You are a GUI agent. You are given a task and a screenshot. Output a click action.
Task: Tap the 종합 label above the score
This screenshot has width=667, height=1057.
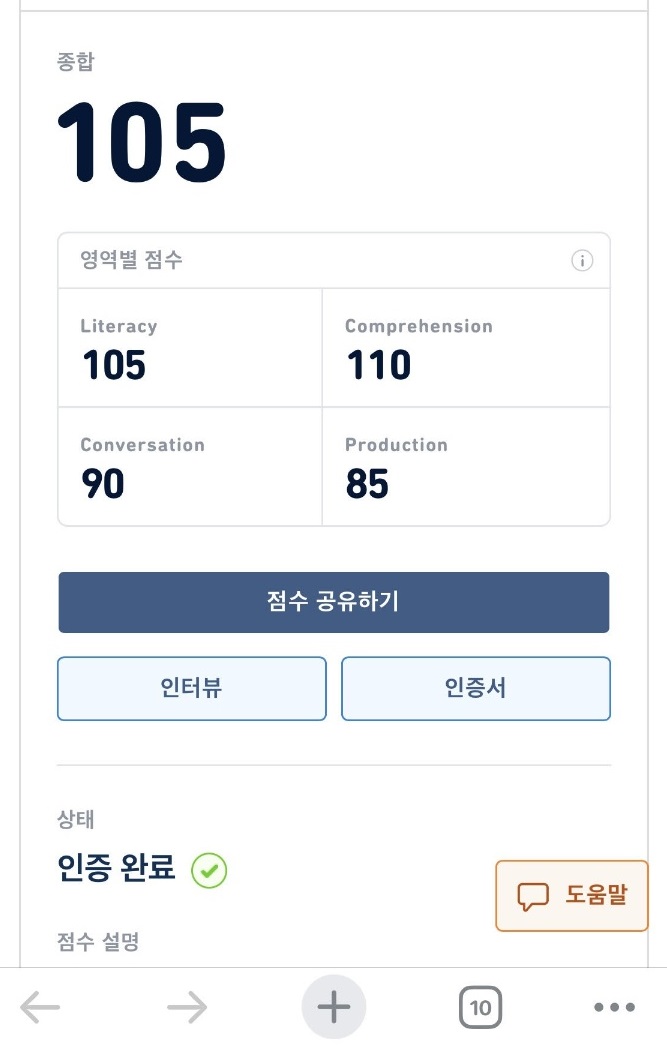(x=76, y=62)
